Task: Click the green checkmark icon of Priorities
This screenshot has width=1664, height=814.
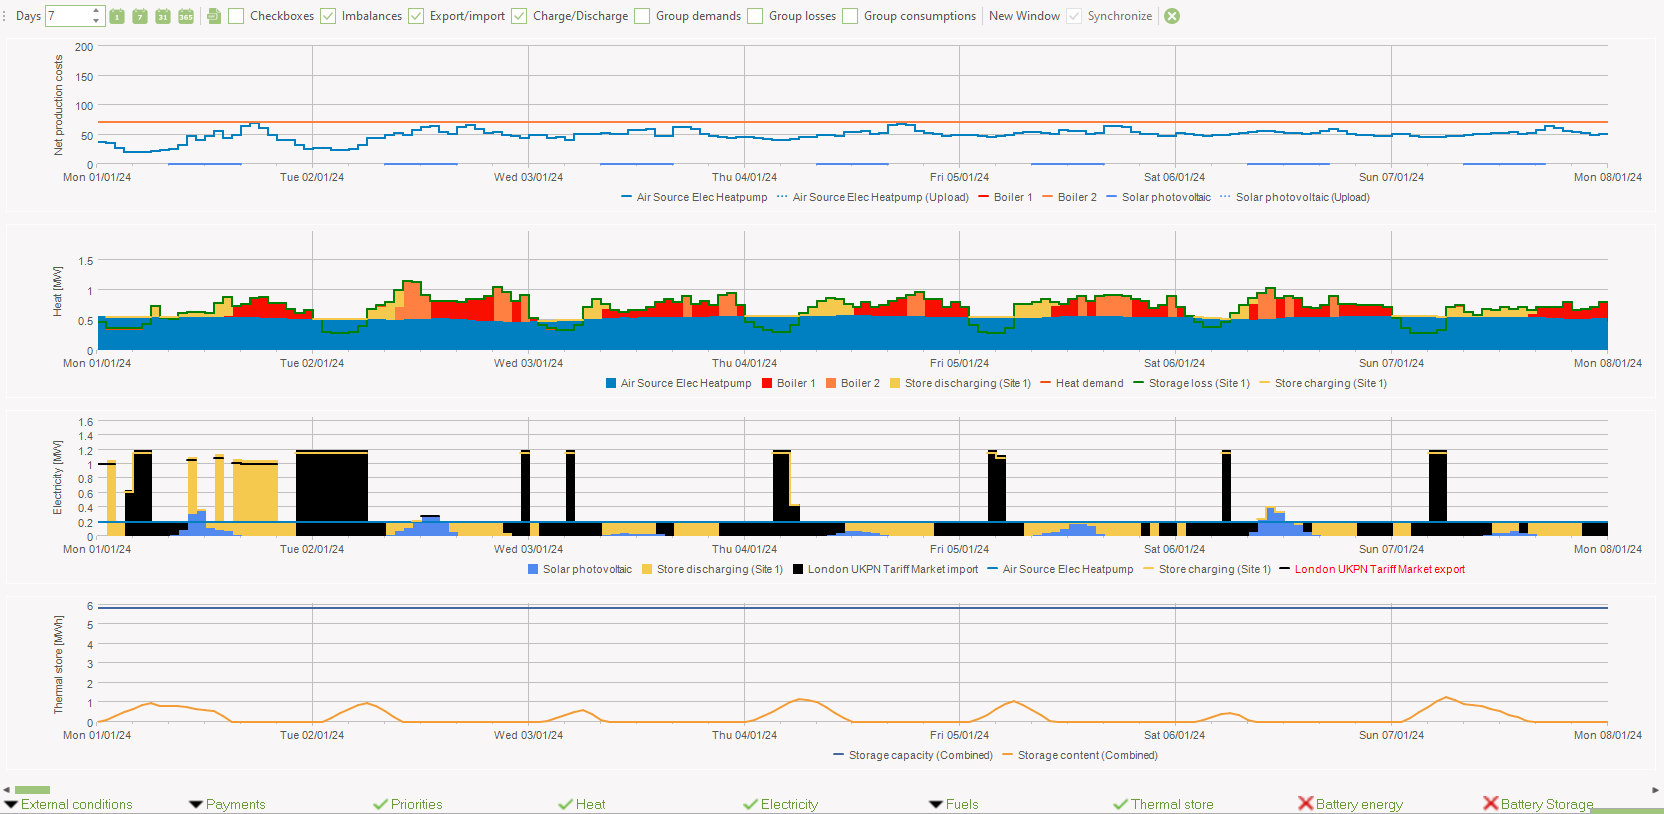Action: pos(380,804)
